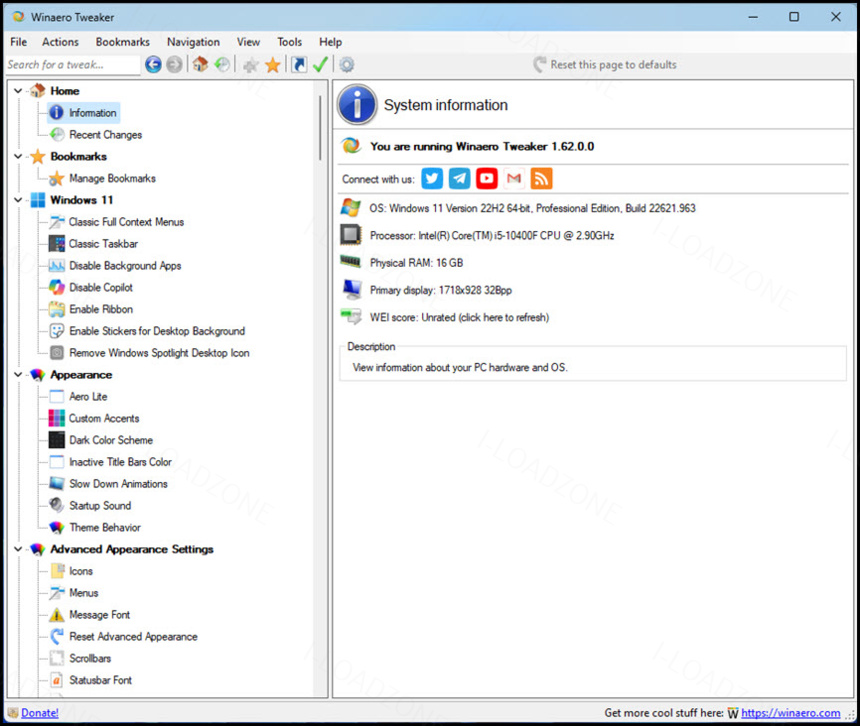Viewport: 860px width, 726px height.
Task: Open the RSS feed icon
Action: click(x=541, y=179)
